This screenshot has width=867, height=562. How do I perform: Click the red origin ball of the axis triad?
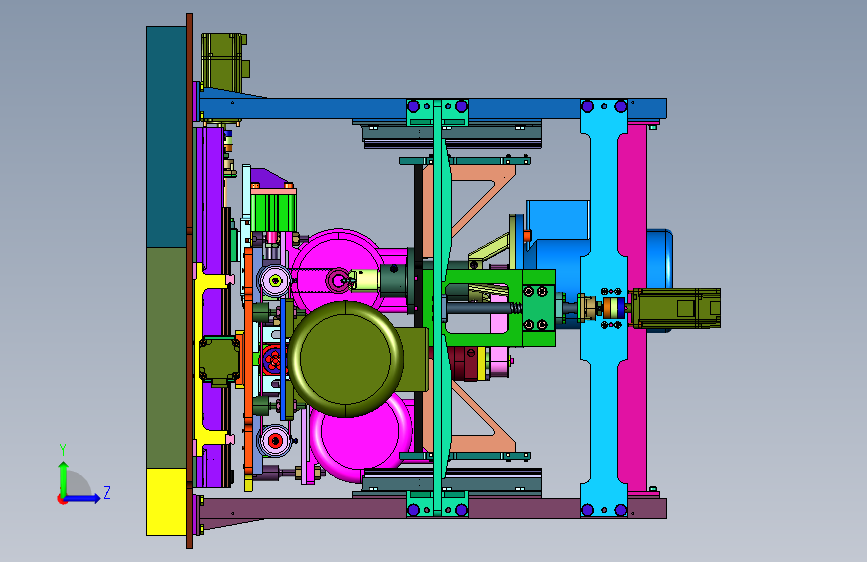(61, 499)
